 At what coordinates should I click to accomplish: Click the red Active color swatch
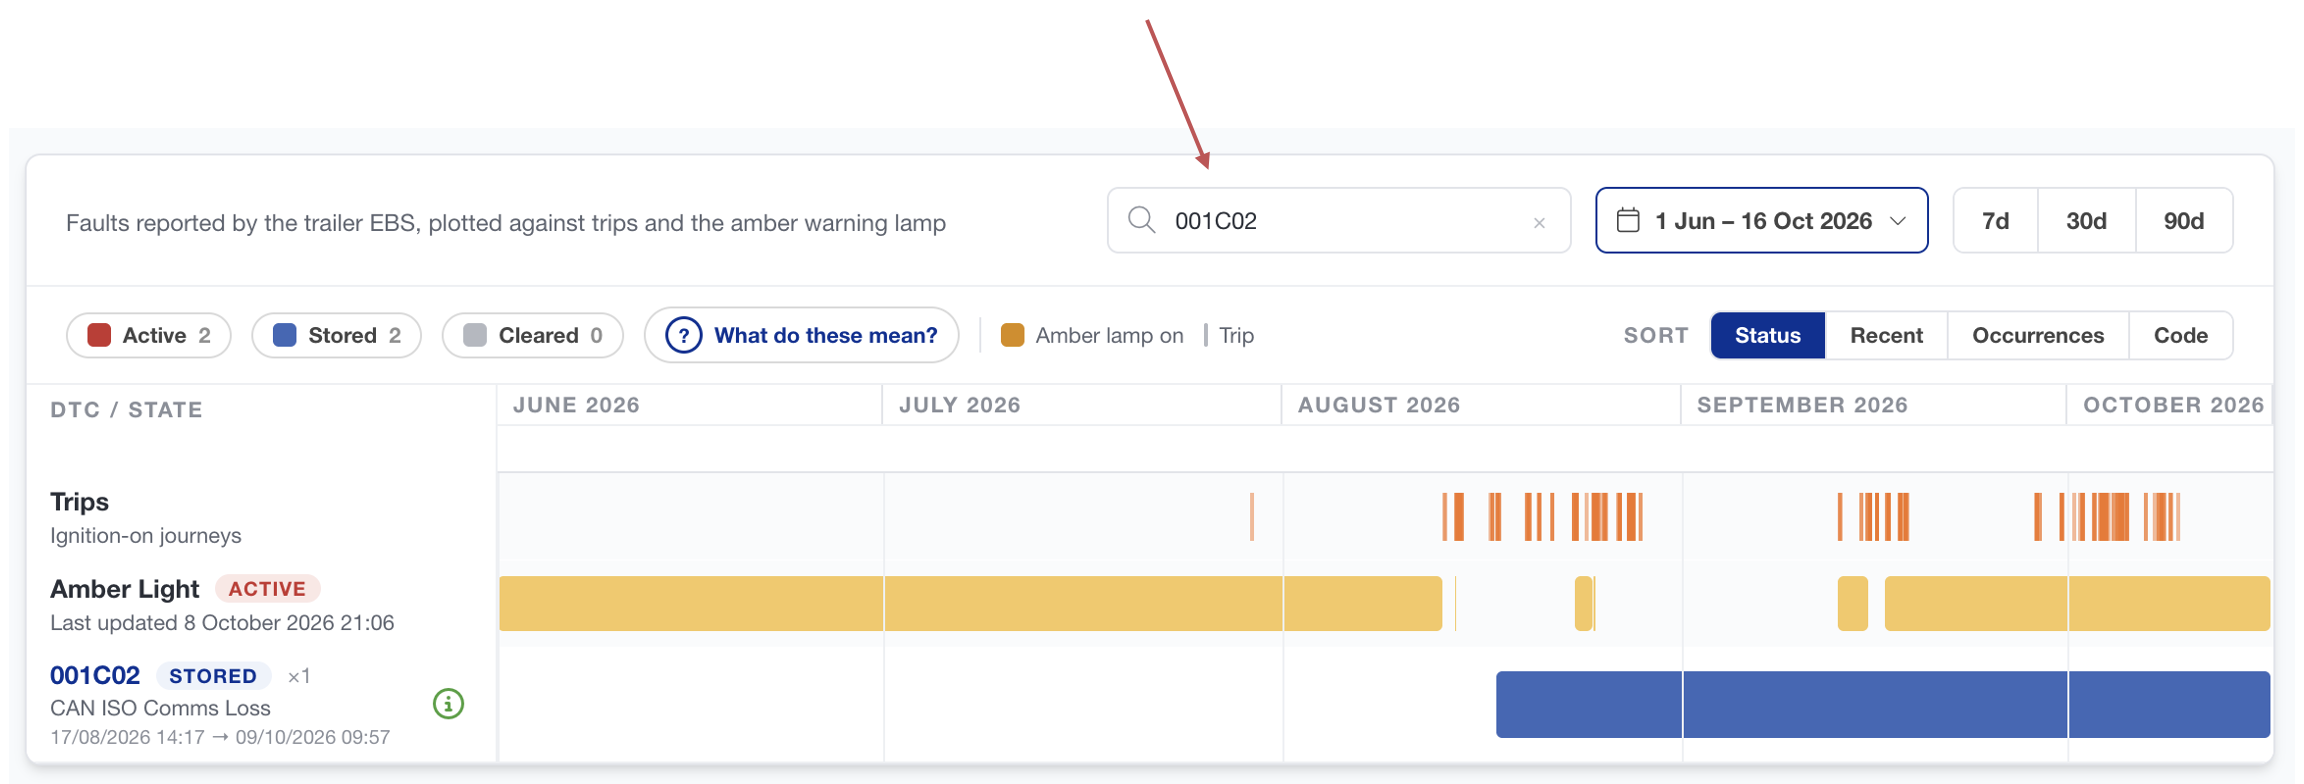[x=99, y=335]
